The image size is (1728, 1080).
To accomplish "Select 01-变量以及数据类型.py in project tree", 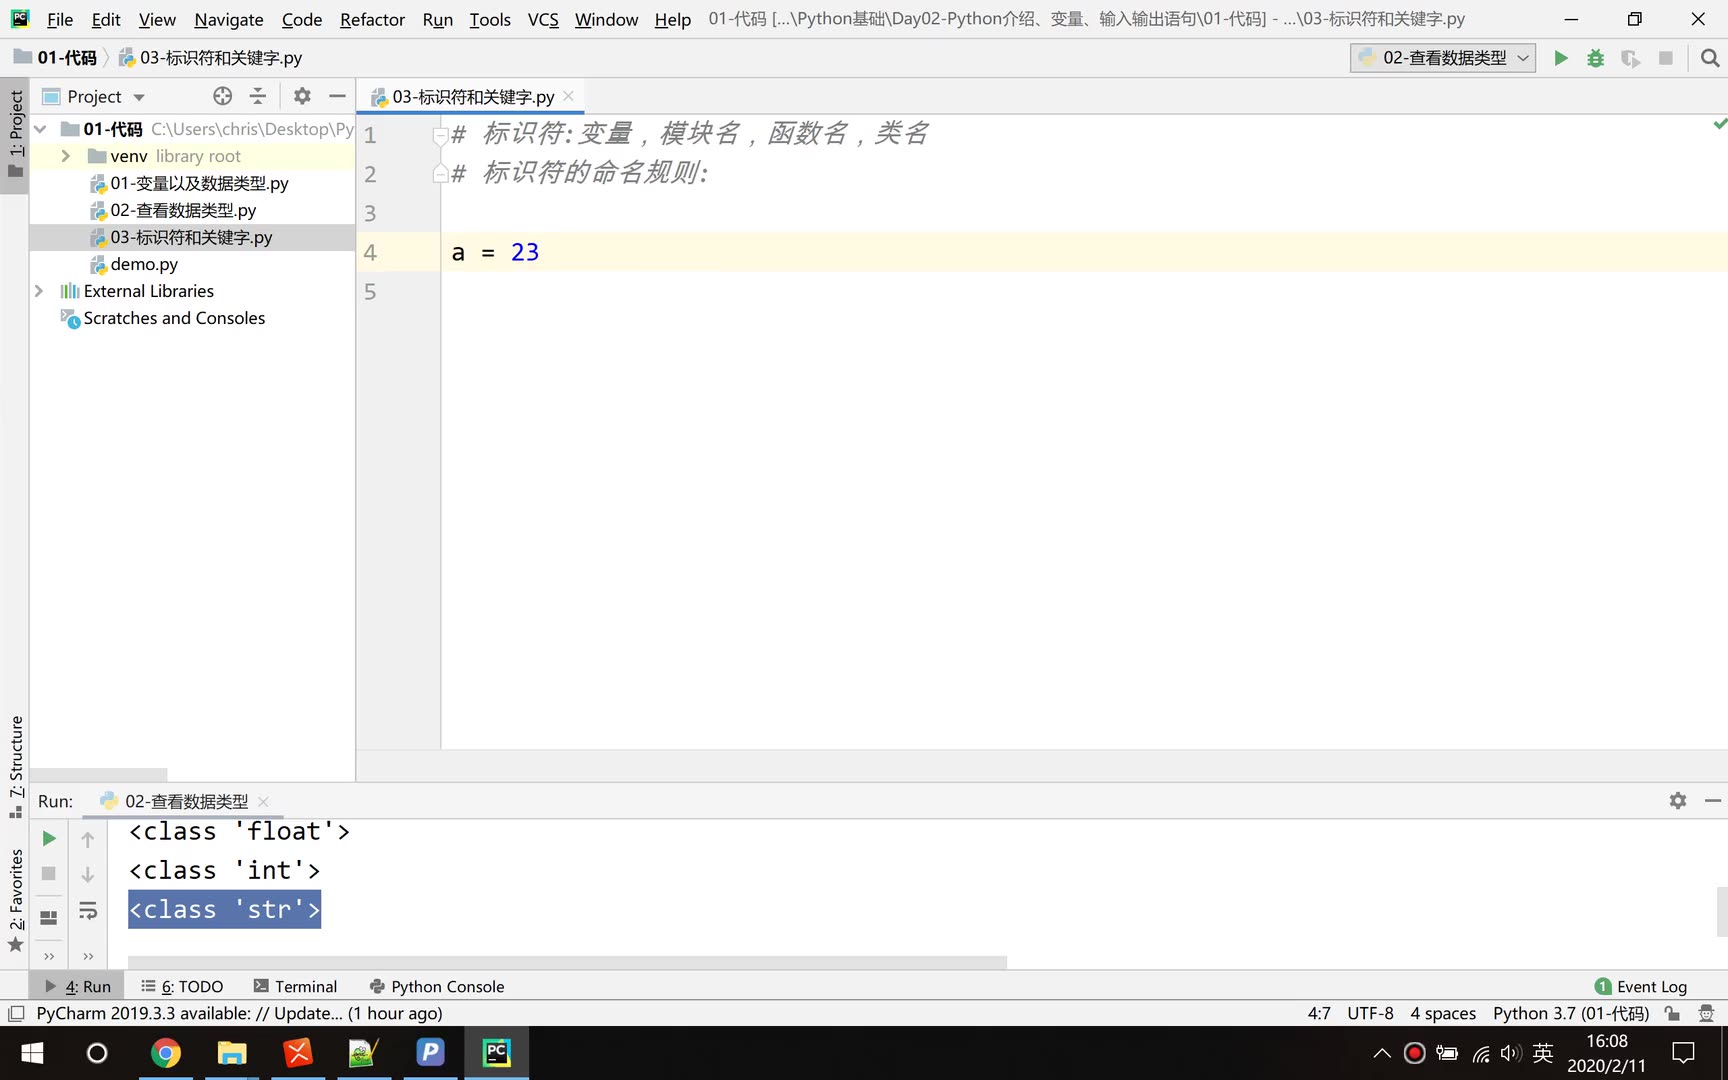I will tap(199, 183).
